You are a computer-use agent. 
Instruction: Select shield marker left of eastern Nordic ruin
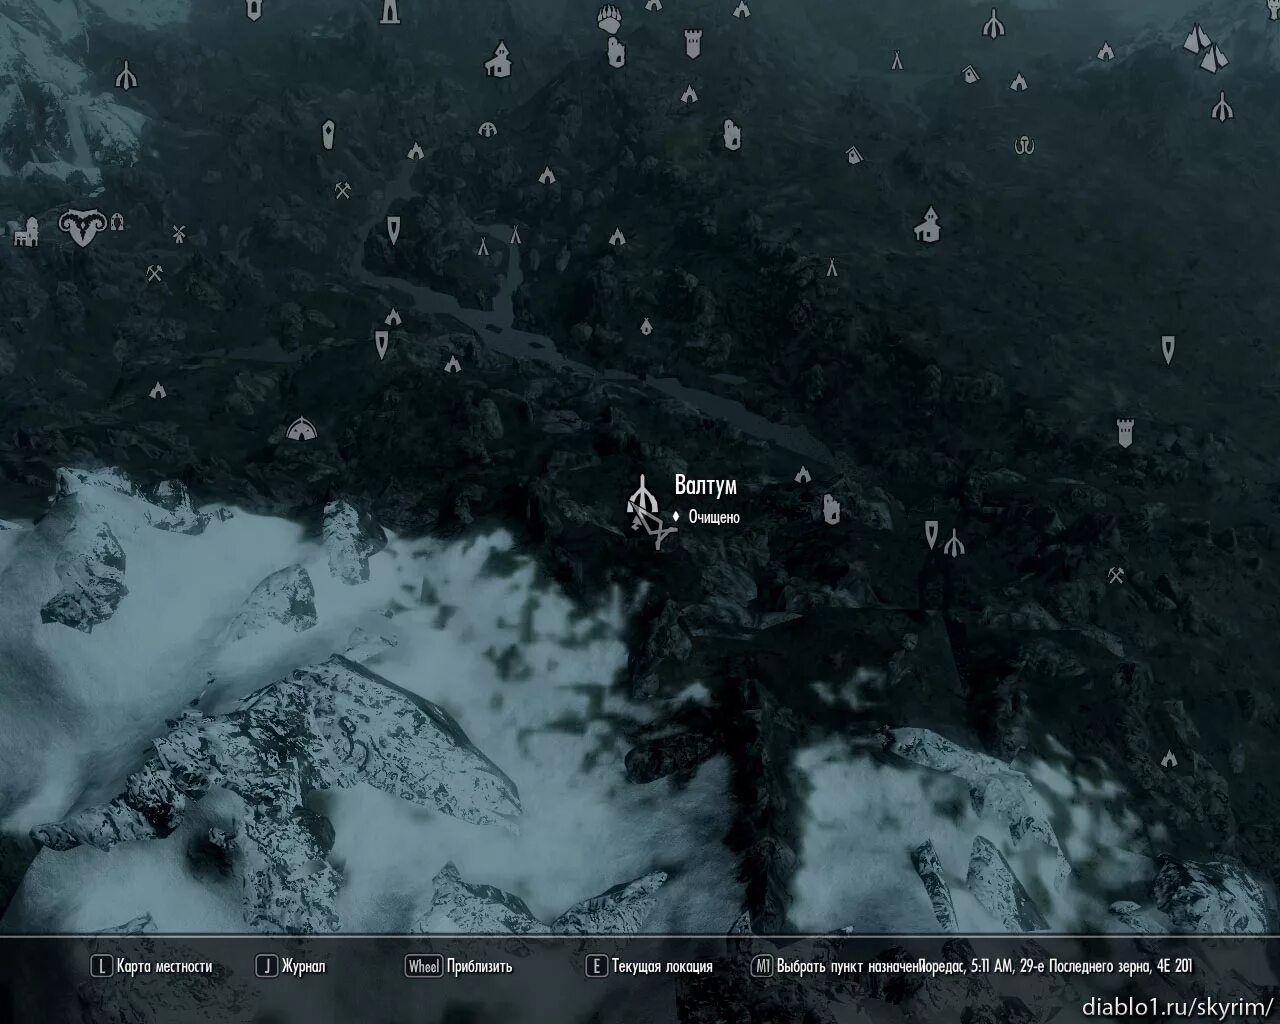932,534
